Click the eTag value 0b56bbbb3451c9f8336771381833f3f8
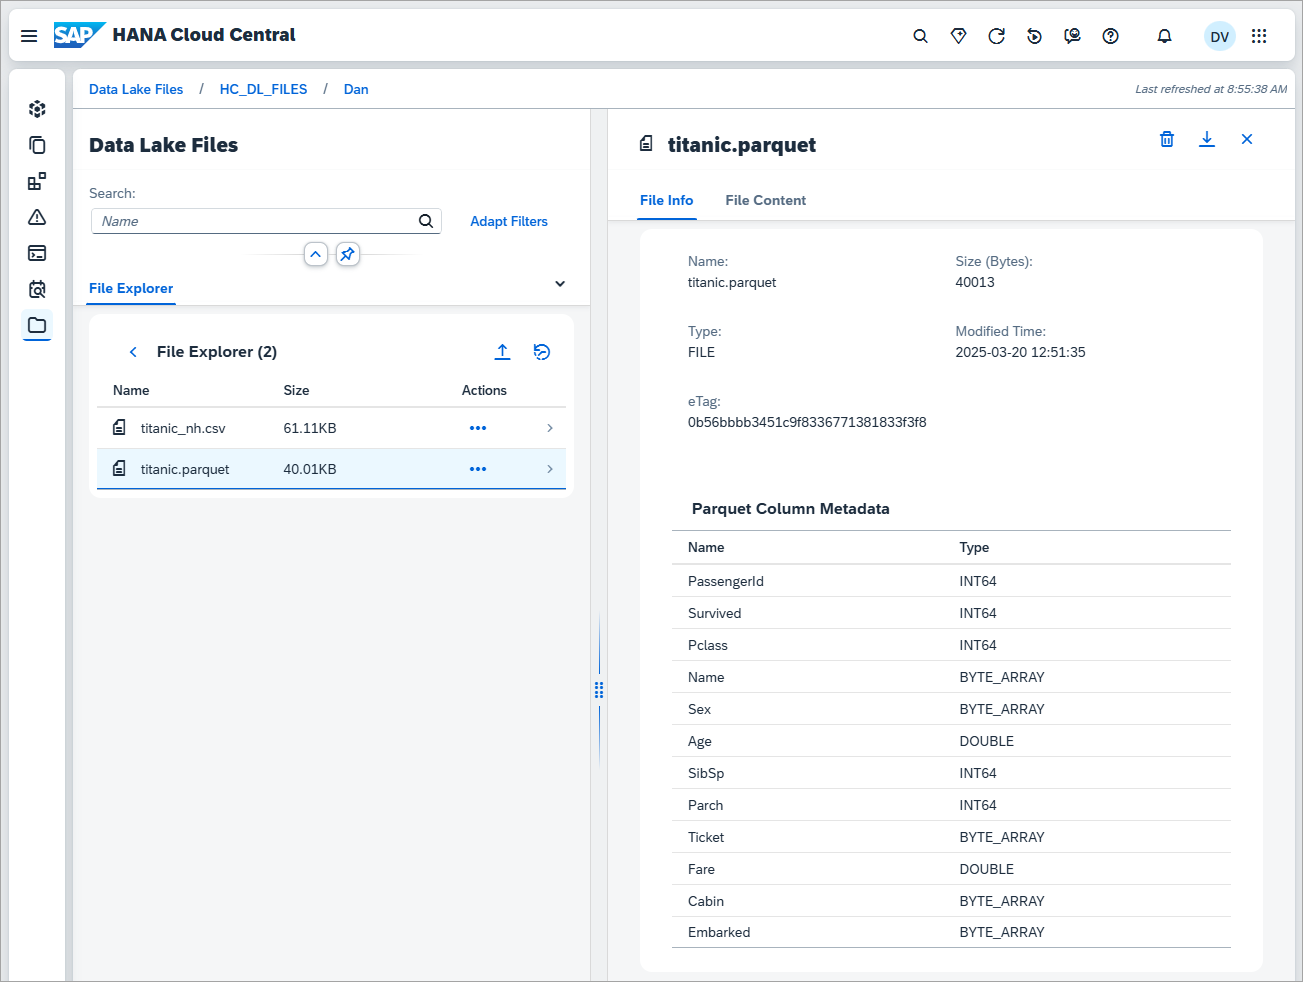The width and height of the screenshot is (1303, 982). pos(807,422)
